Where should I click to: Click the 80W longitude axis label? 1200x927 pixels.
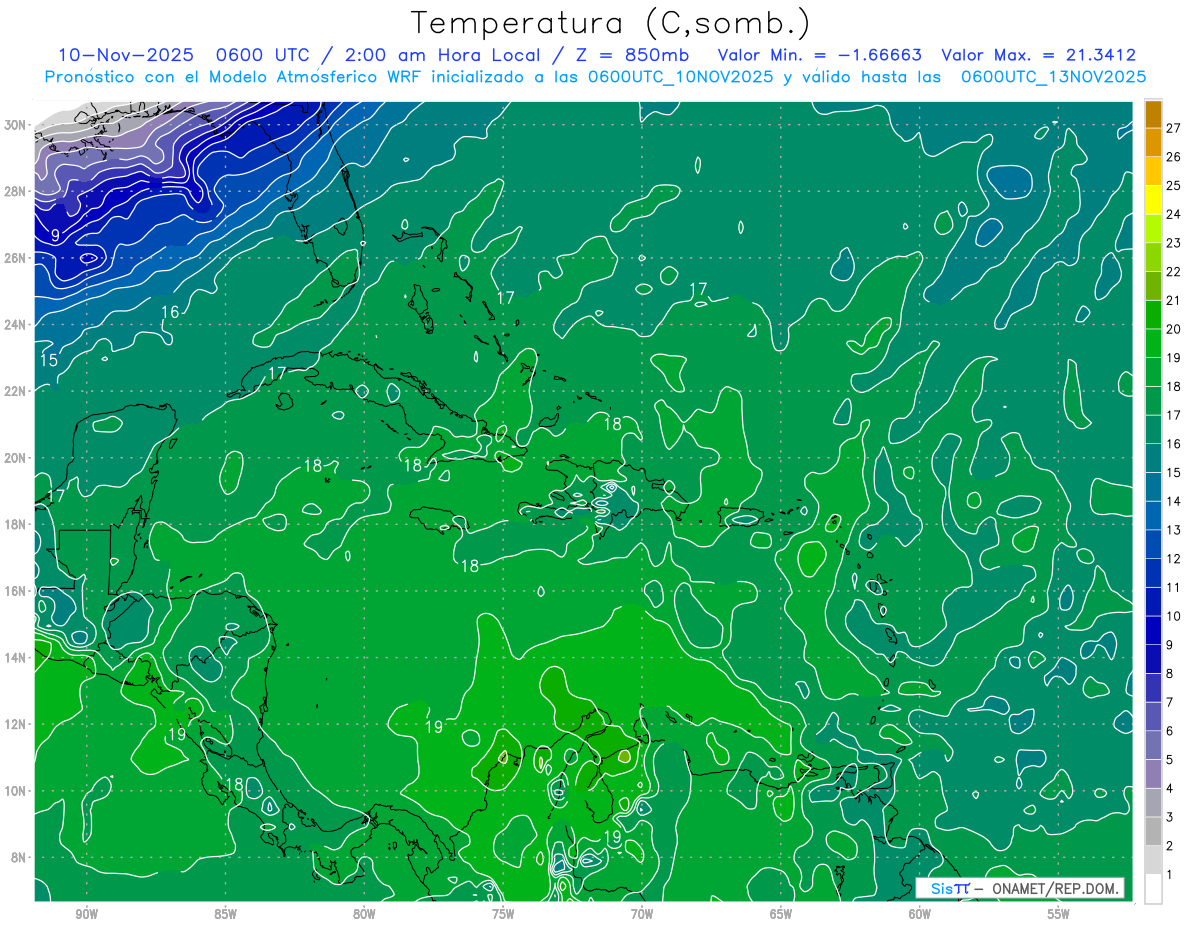(x=364, y=914)
